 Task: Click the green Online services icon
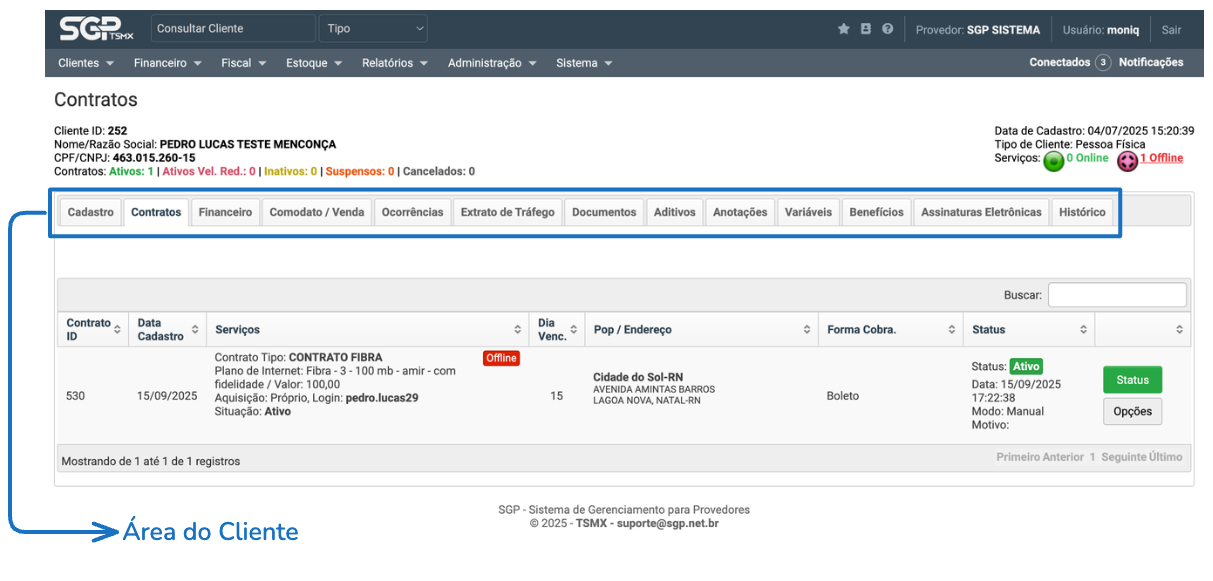point(1053,161)
